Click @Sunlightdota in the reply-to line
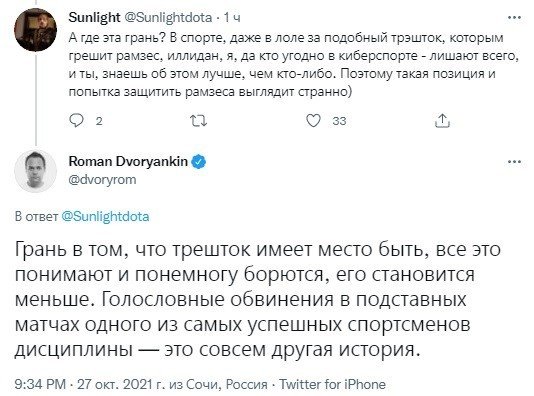 [x=105, y=217]
